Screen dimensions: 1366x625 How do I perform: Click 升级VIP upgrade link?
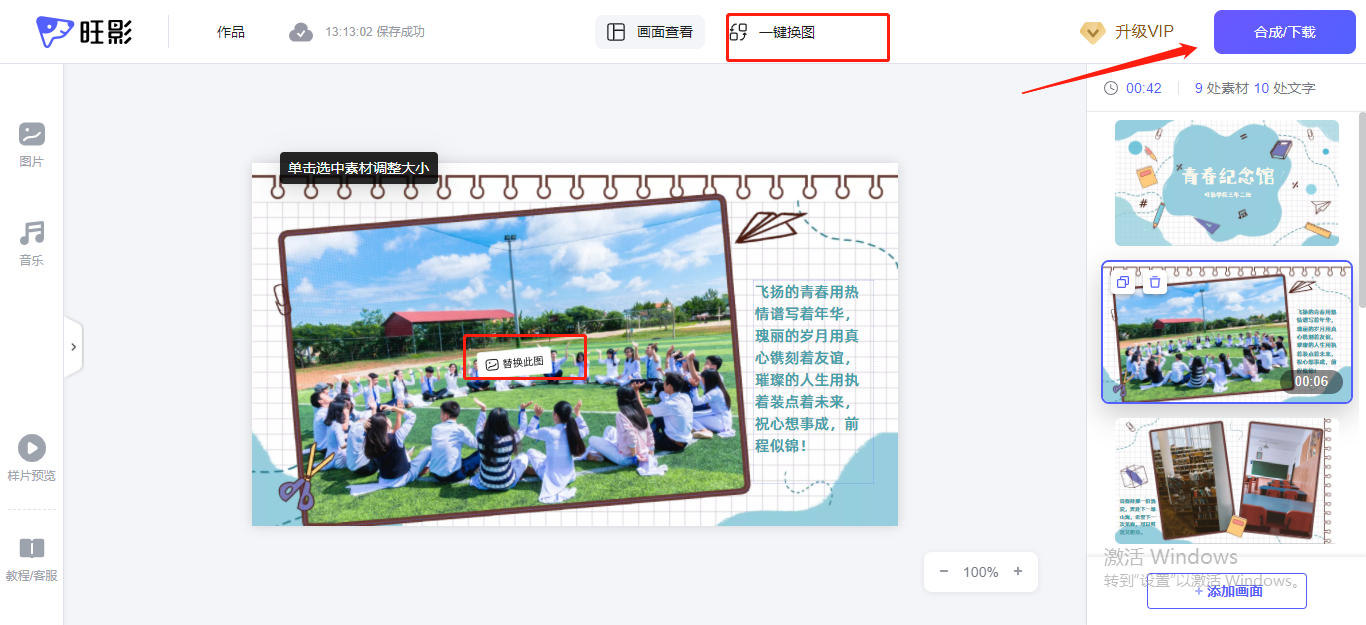1127,32
